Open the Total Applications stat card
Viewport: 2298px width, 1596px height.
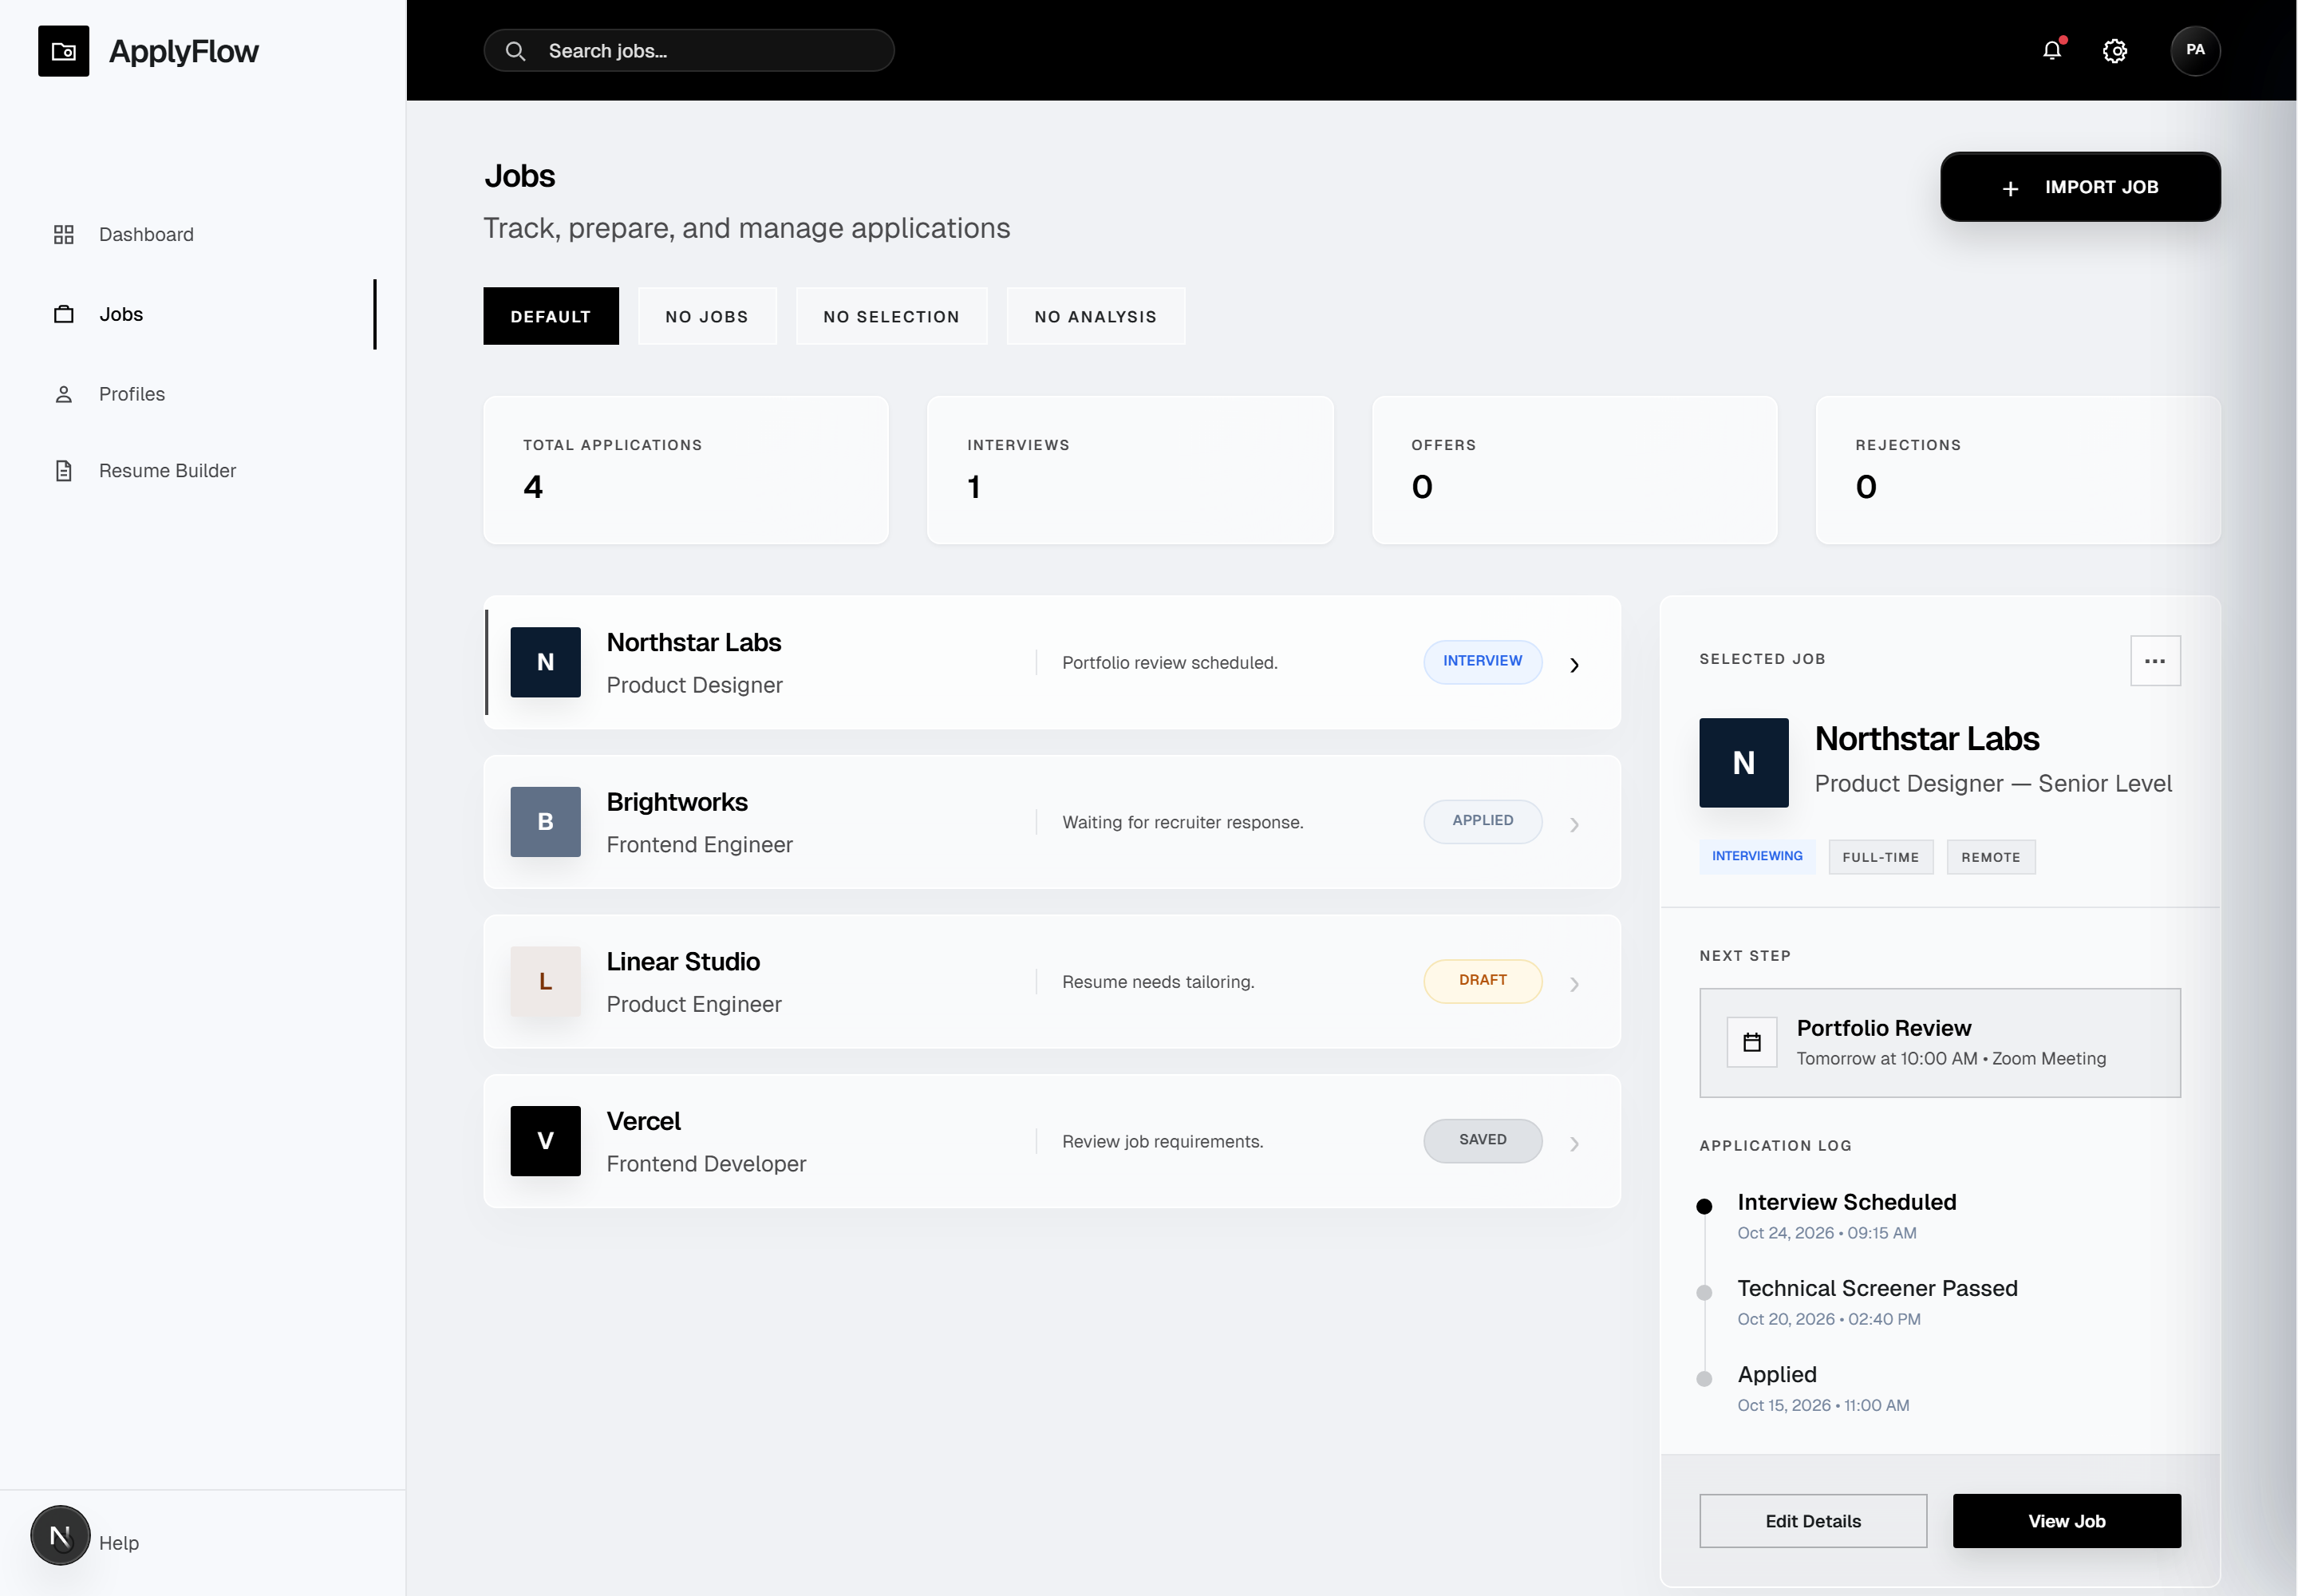click(x=686, y=470)
